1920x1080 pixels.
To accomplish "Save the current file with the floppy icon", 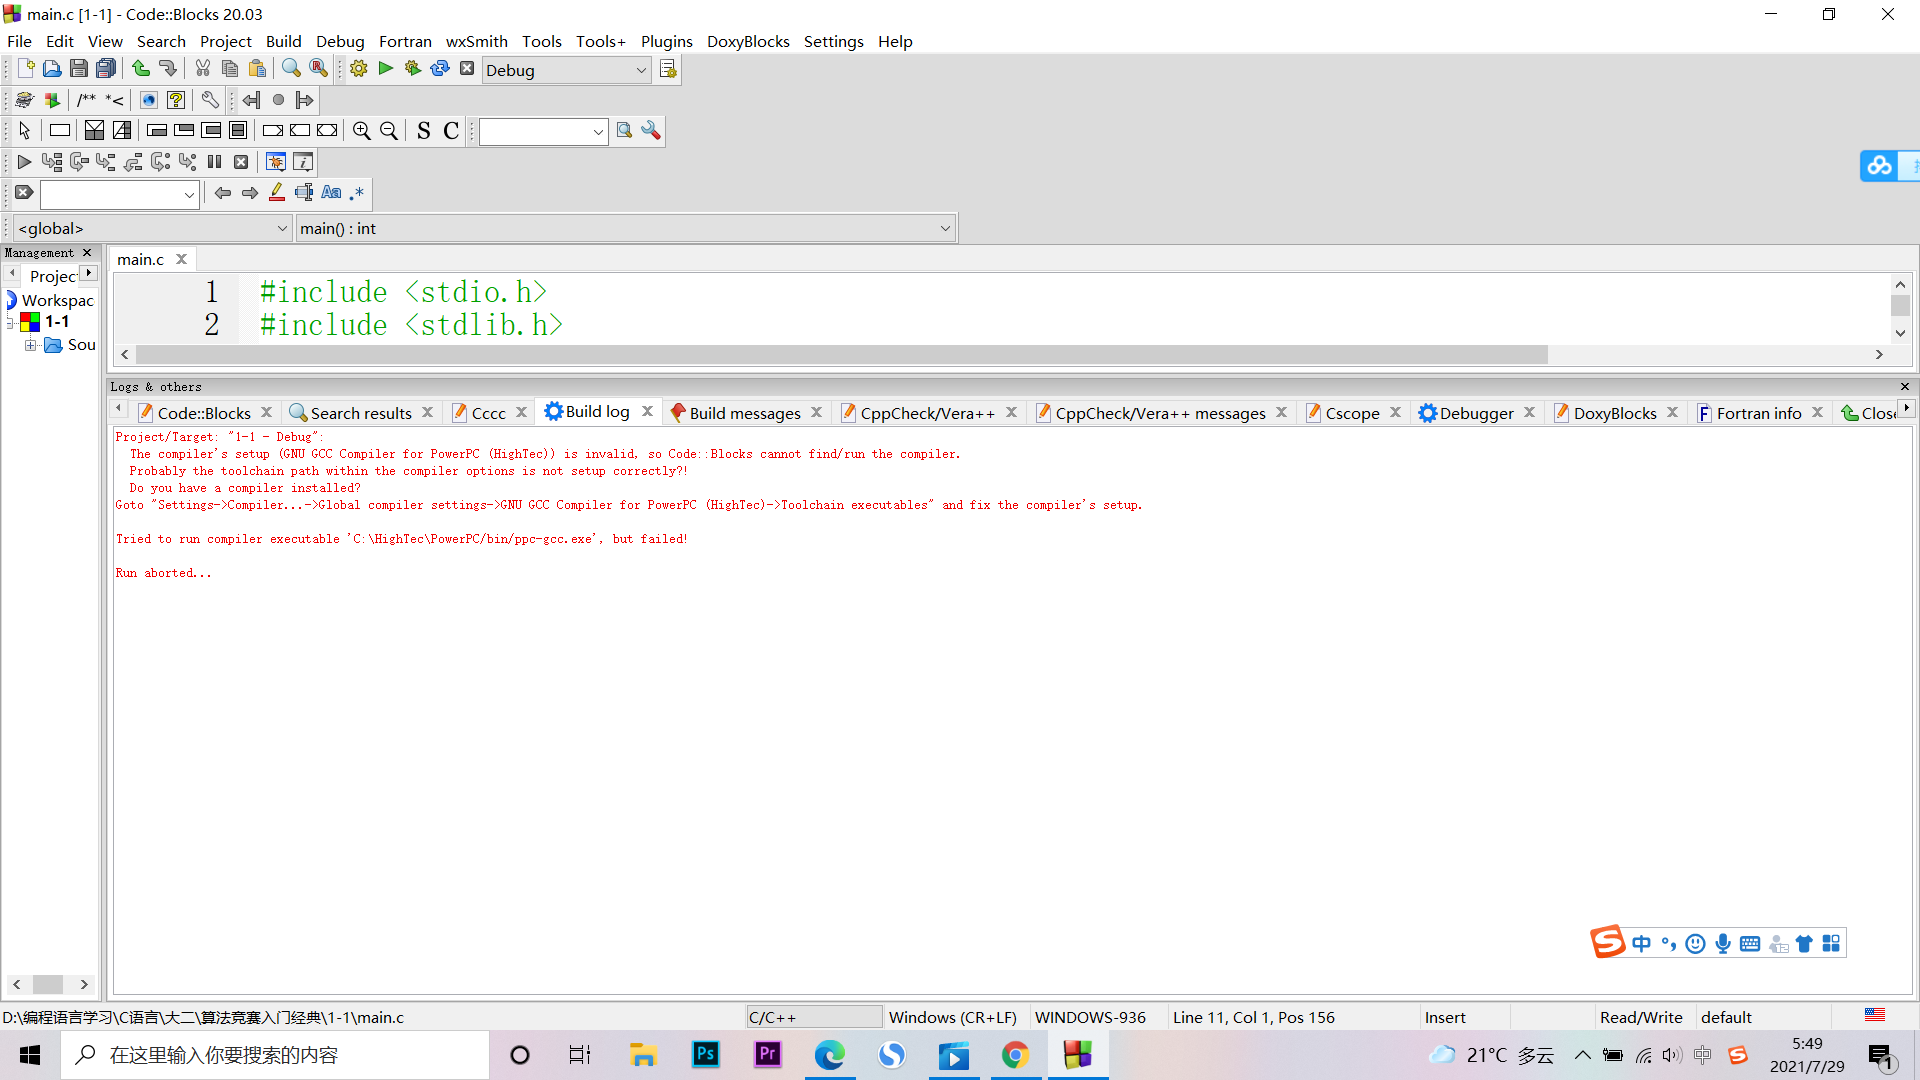I will tap(79, 69).
